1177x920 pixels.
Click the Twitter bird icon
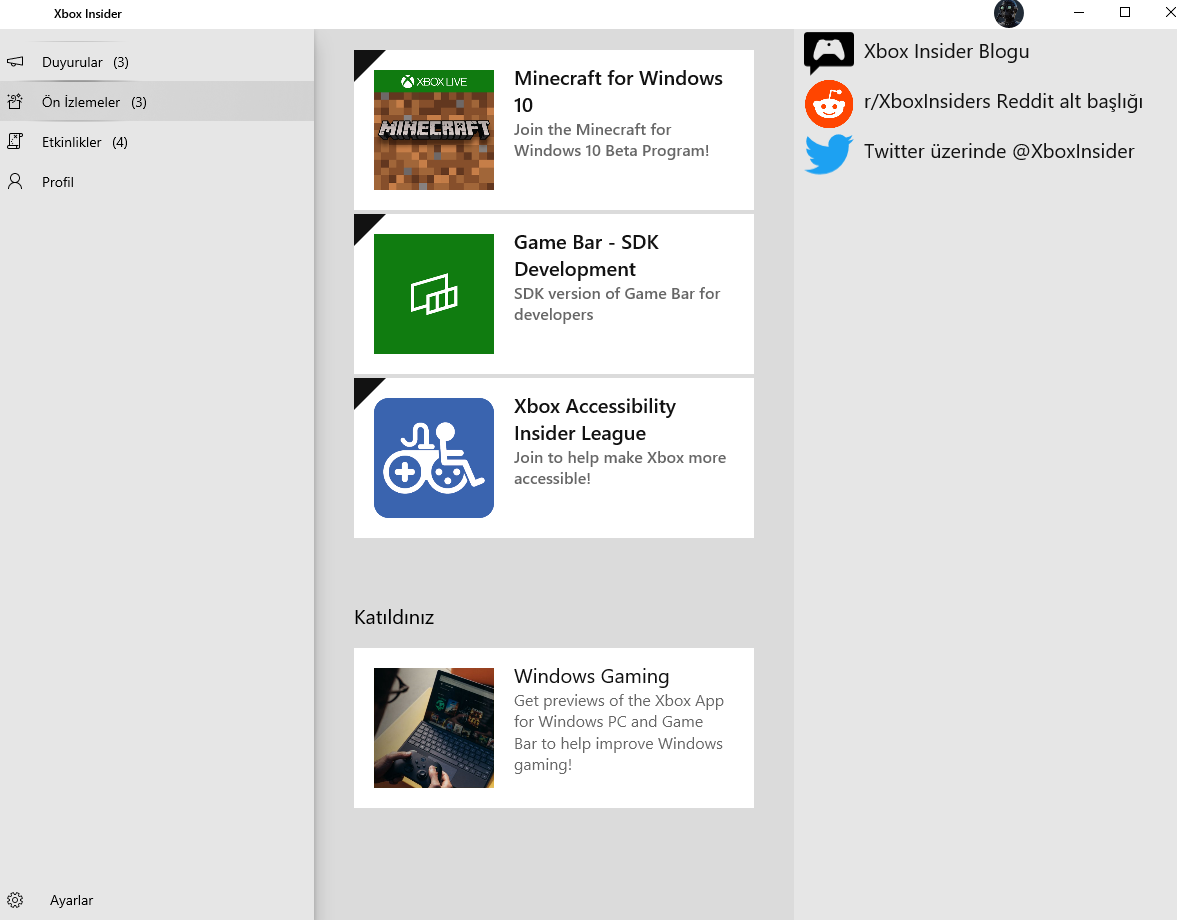point(829,154)
